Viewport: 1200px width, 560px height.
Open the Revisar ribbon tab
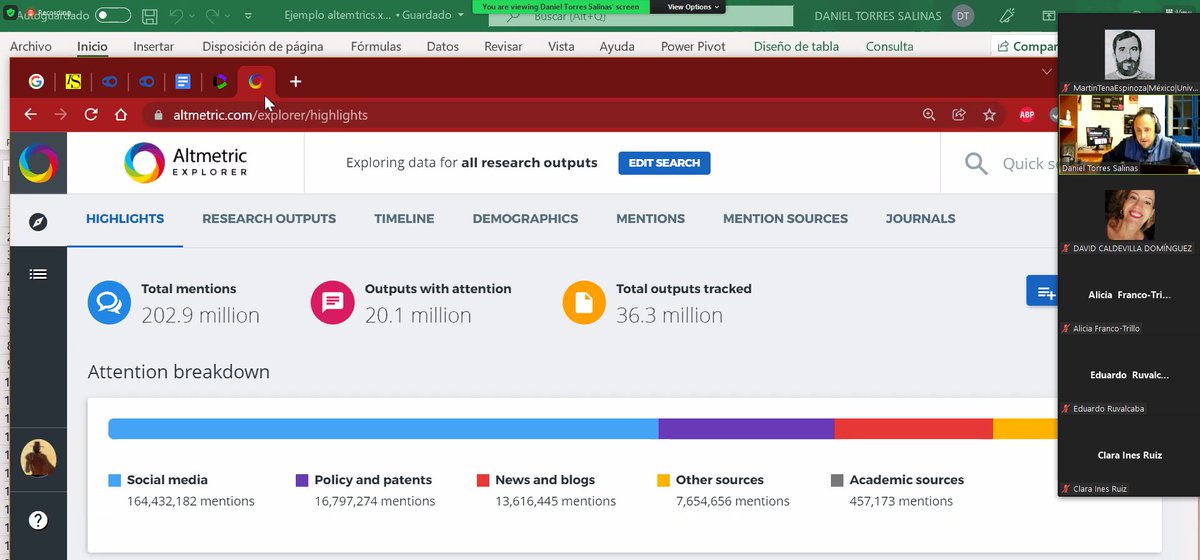point(503,46)
